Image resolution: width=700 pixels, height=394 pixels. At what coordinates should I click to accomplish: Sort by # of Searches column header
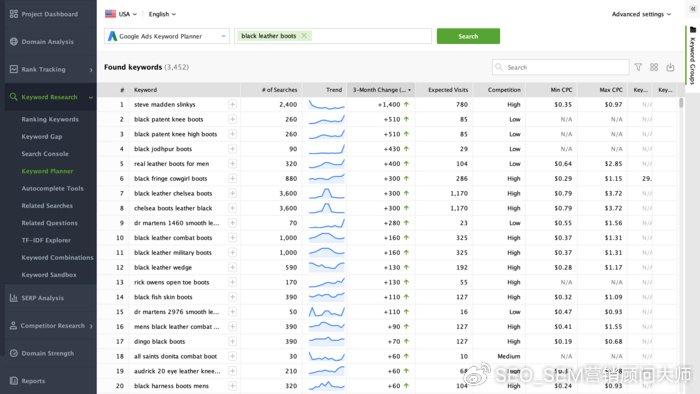pyautogui.click(x=271, y=90)
